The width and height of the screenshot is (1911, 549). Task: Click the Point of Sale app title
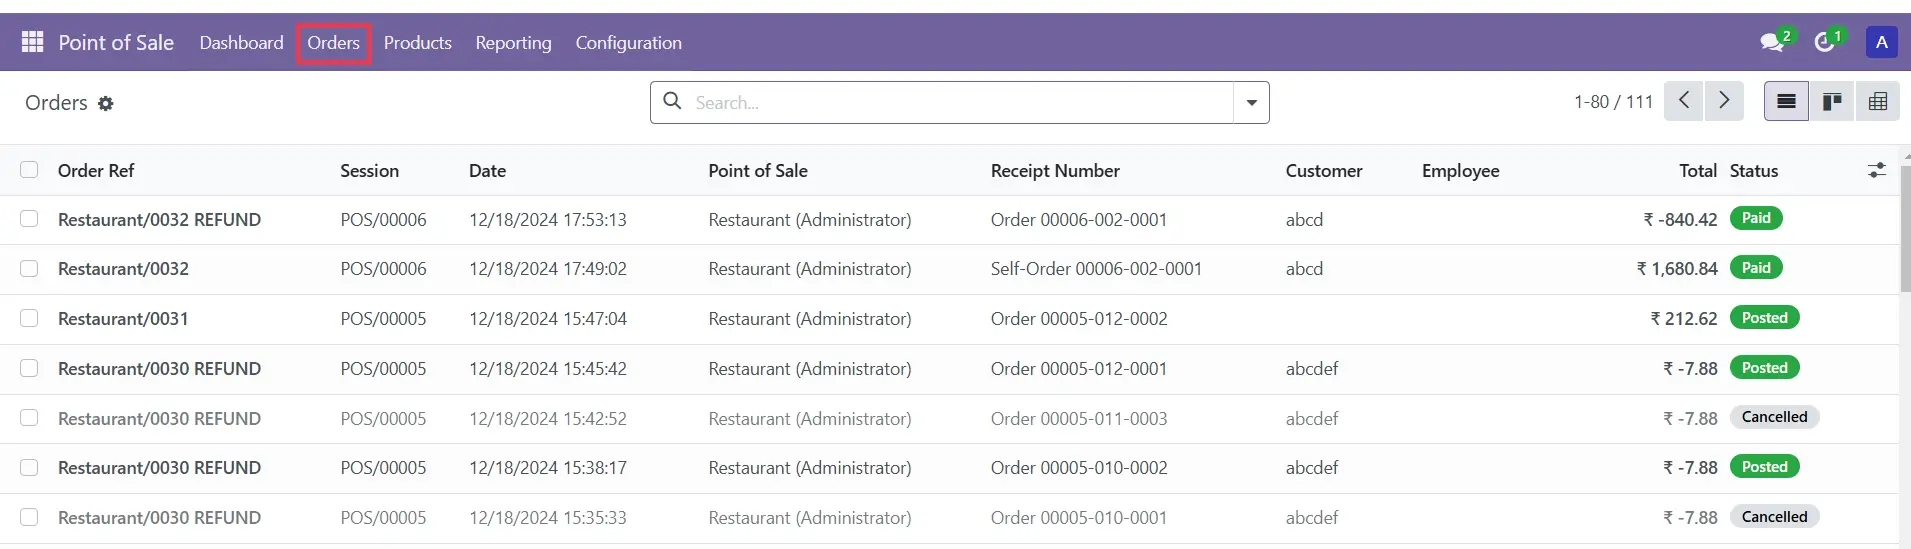(116, 43)
